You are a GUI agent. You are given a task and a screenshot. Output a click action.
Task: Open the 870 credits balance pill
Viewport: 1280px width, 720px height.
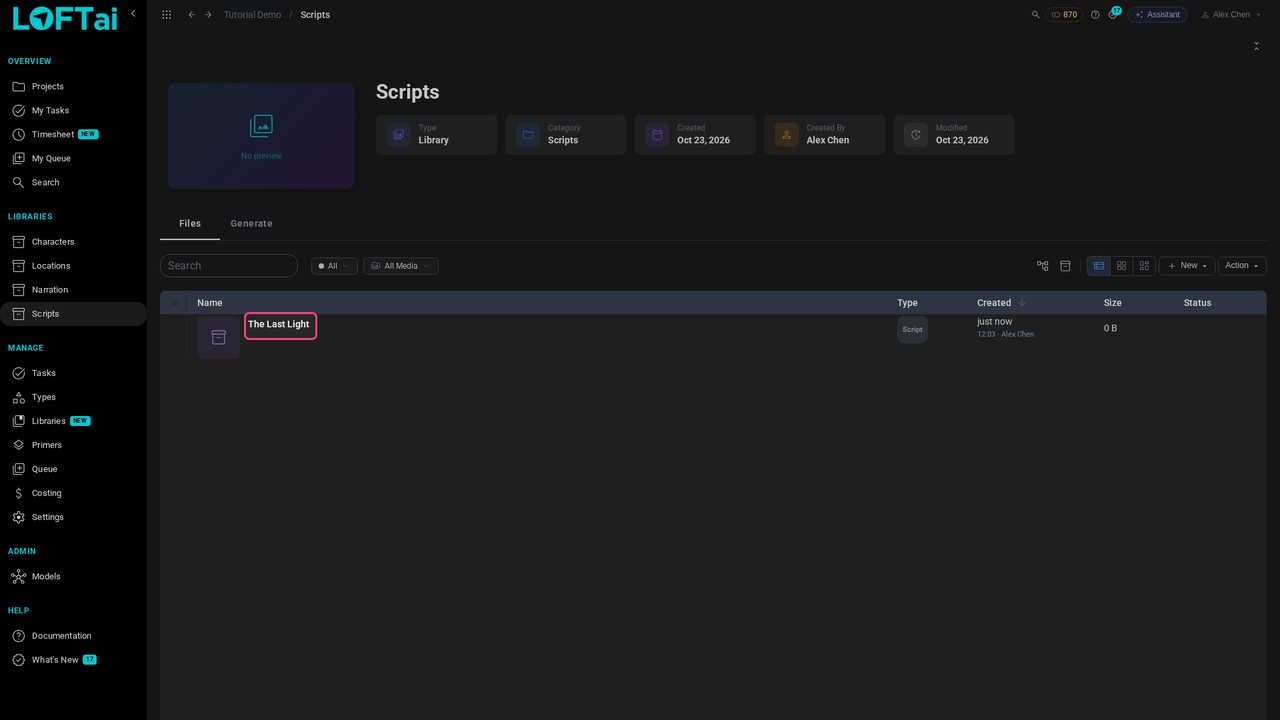coord(1064,15)
